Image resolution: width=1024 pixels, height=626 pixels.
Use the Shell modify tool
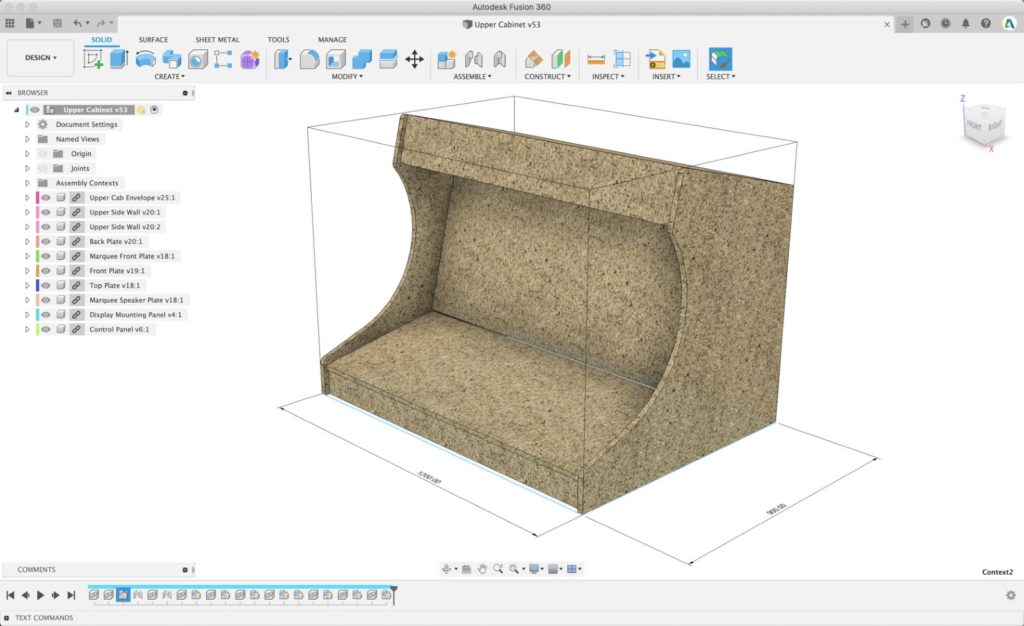(336, 60)
